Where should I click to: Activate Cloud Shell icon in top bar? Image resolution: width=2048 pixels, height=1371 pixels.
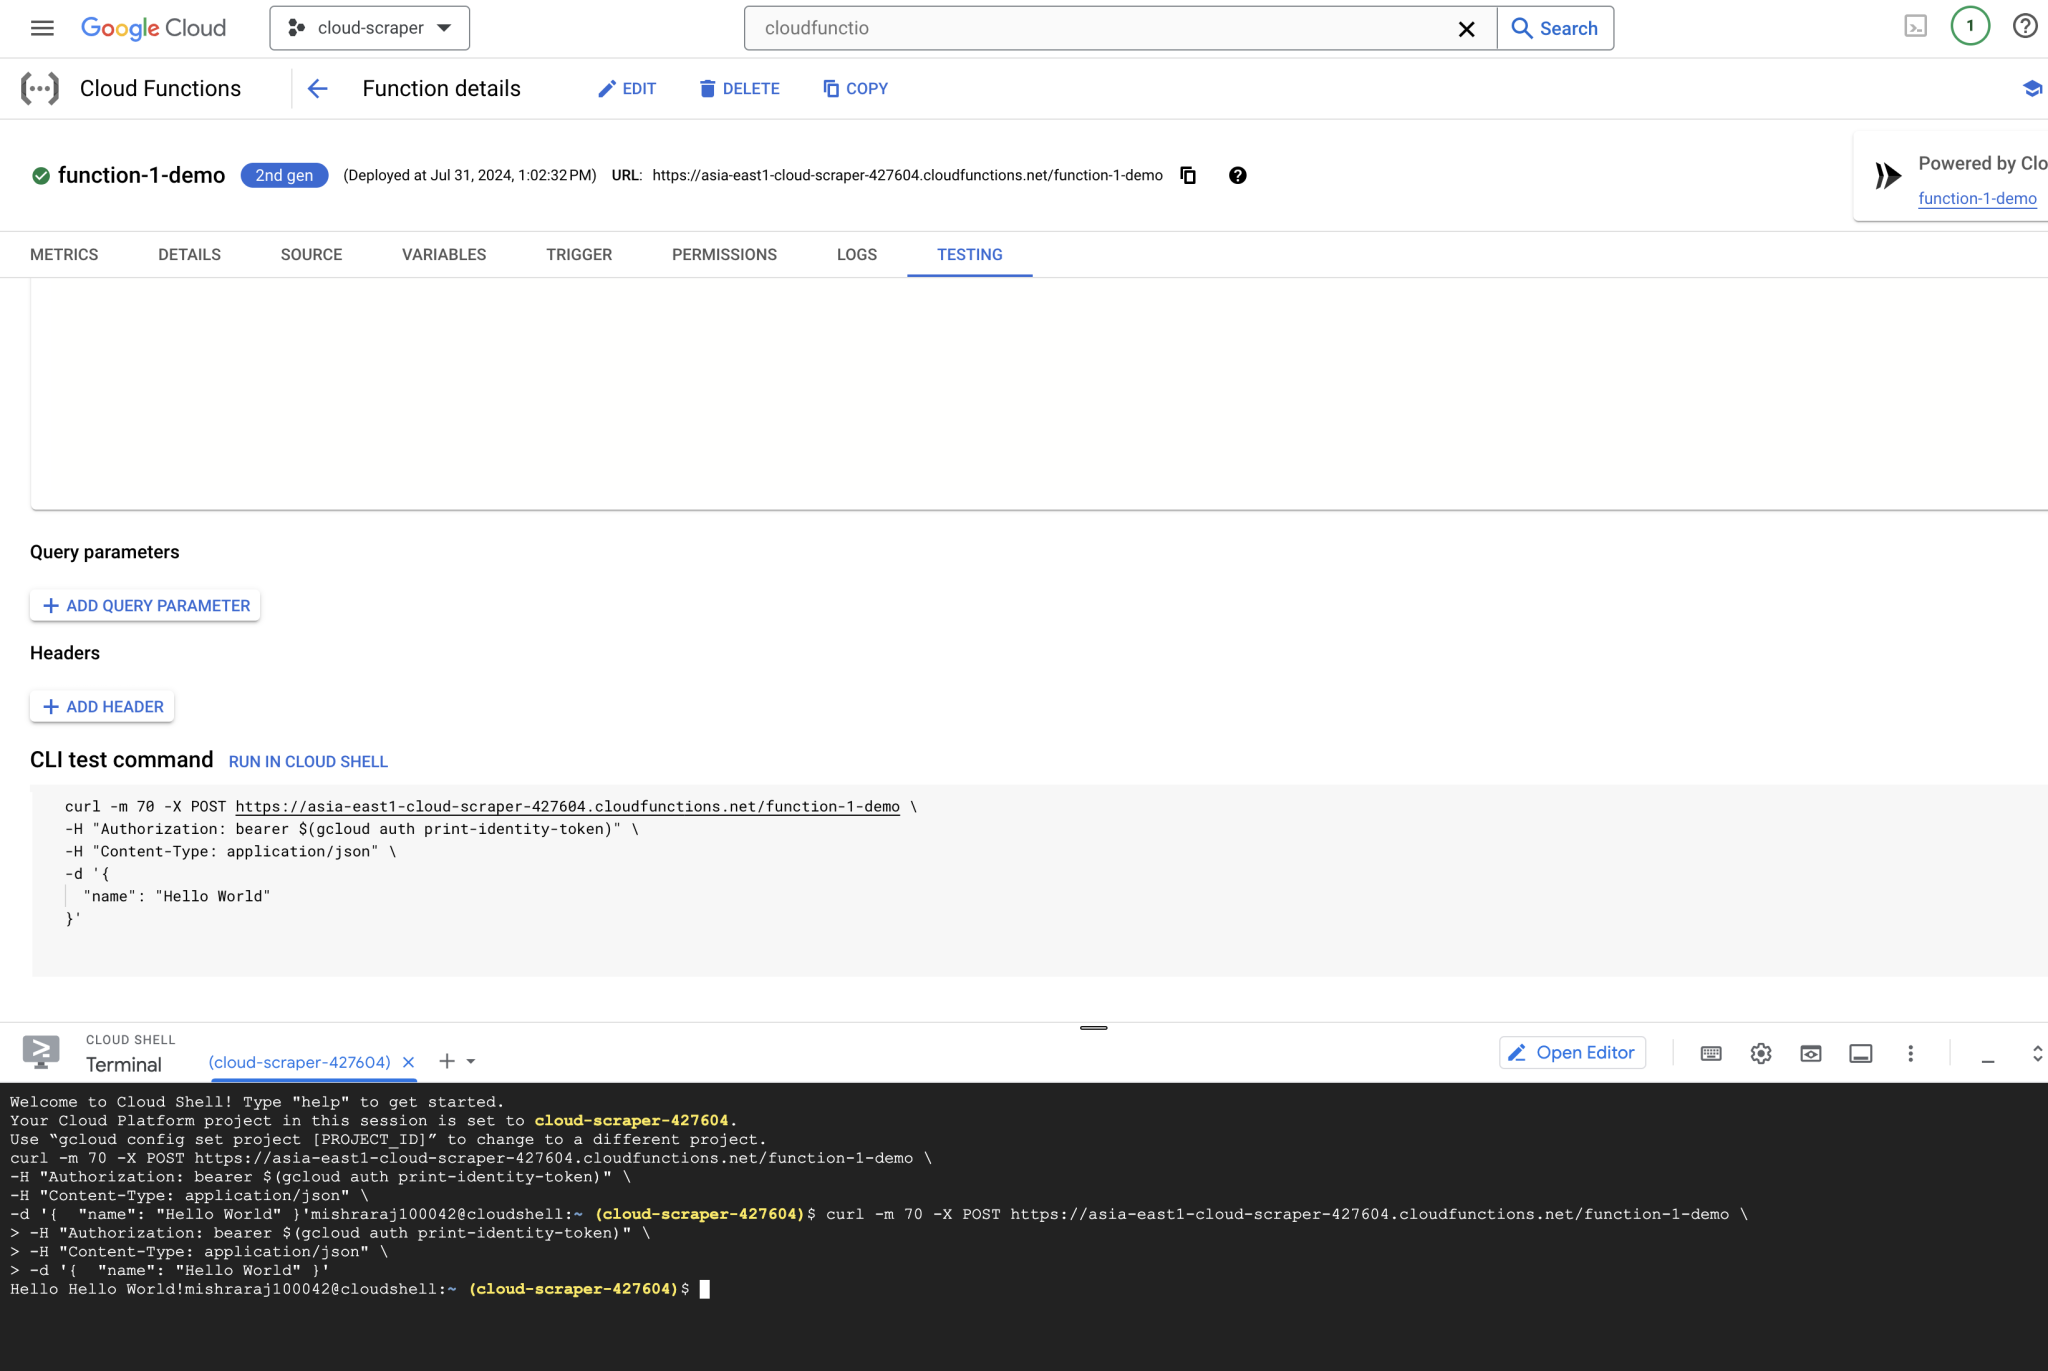(x=1916, y=27)
